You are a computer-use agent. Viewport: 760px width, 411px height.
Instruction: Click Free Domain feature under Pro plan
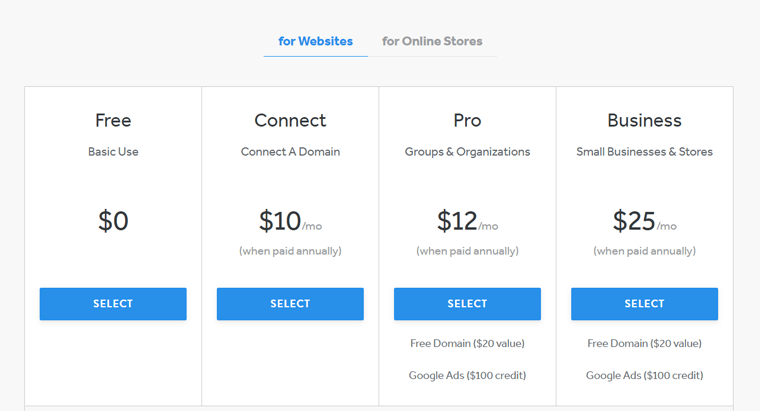[x=467, y=344]
